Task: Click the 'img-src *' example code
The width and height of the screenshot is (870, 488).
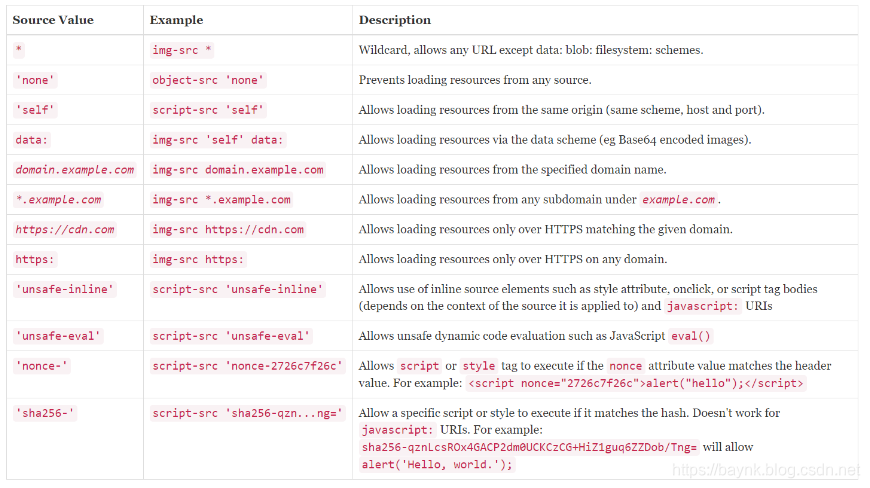Action: 182,50
